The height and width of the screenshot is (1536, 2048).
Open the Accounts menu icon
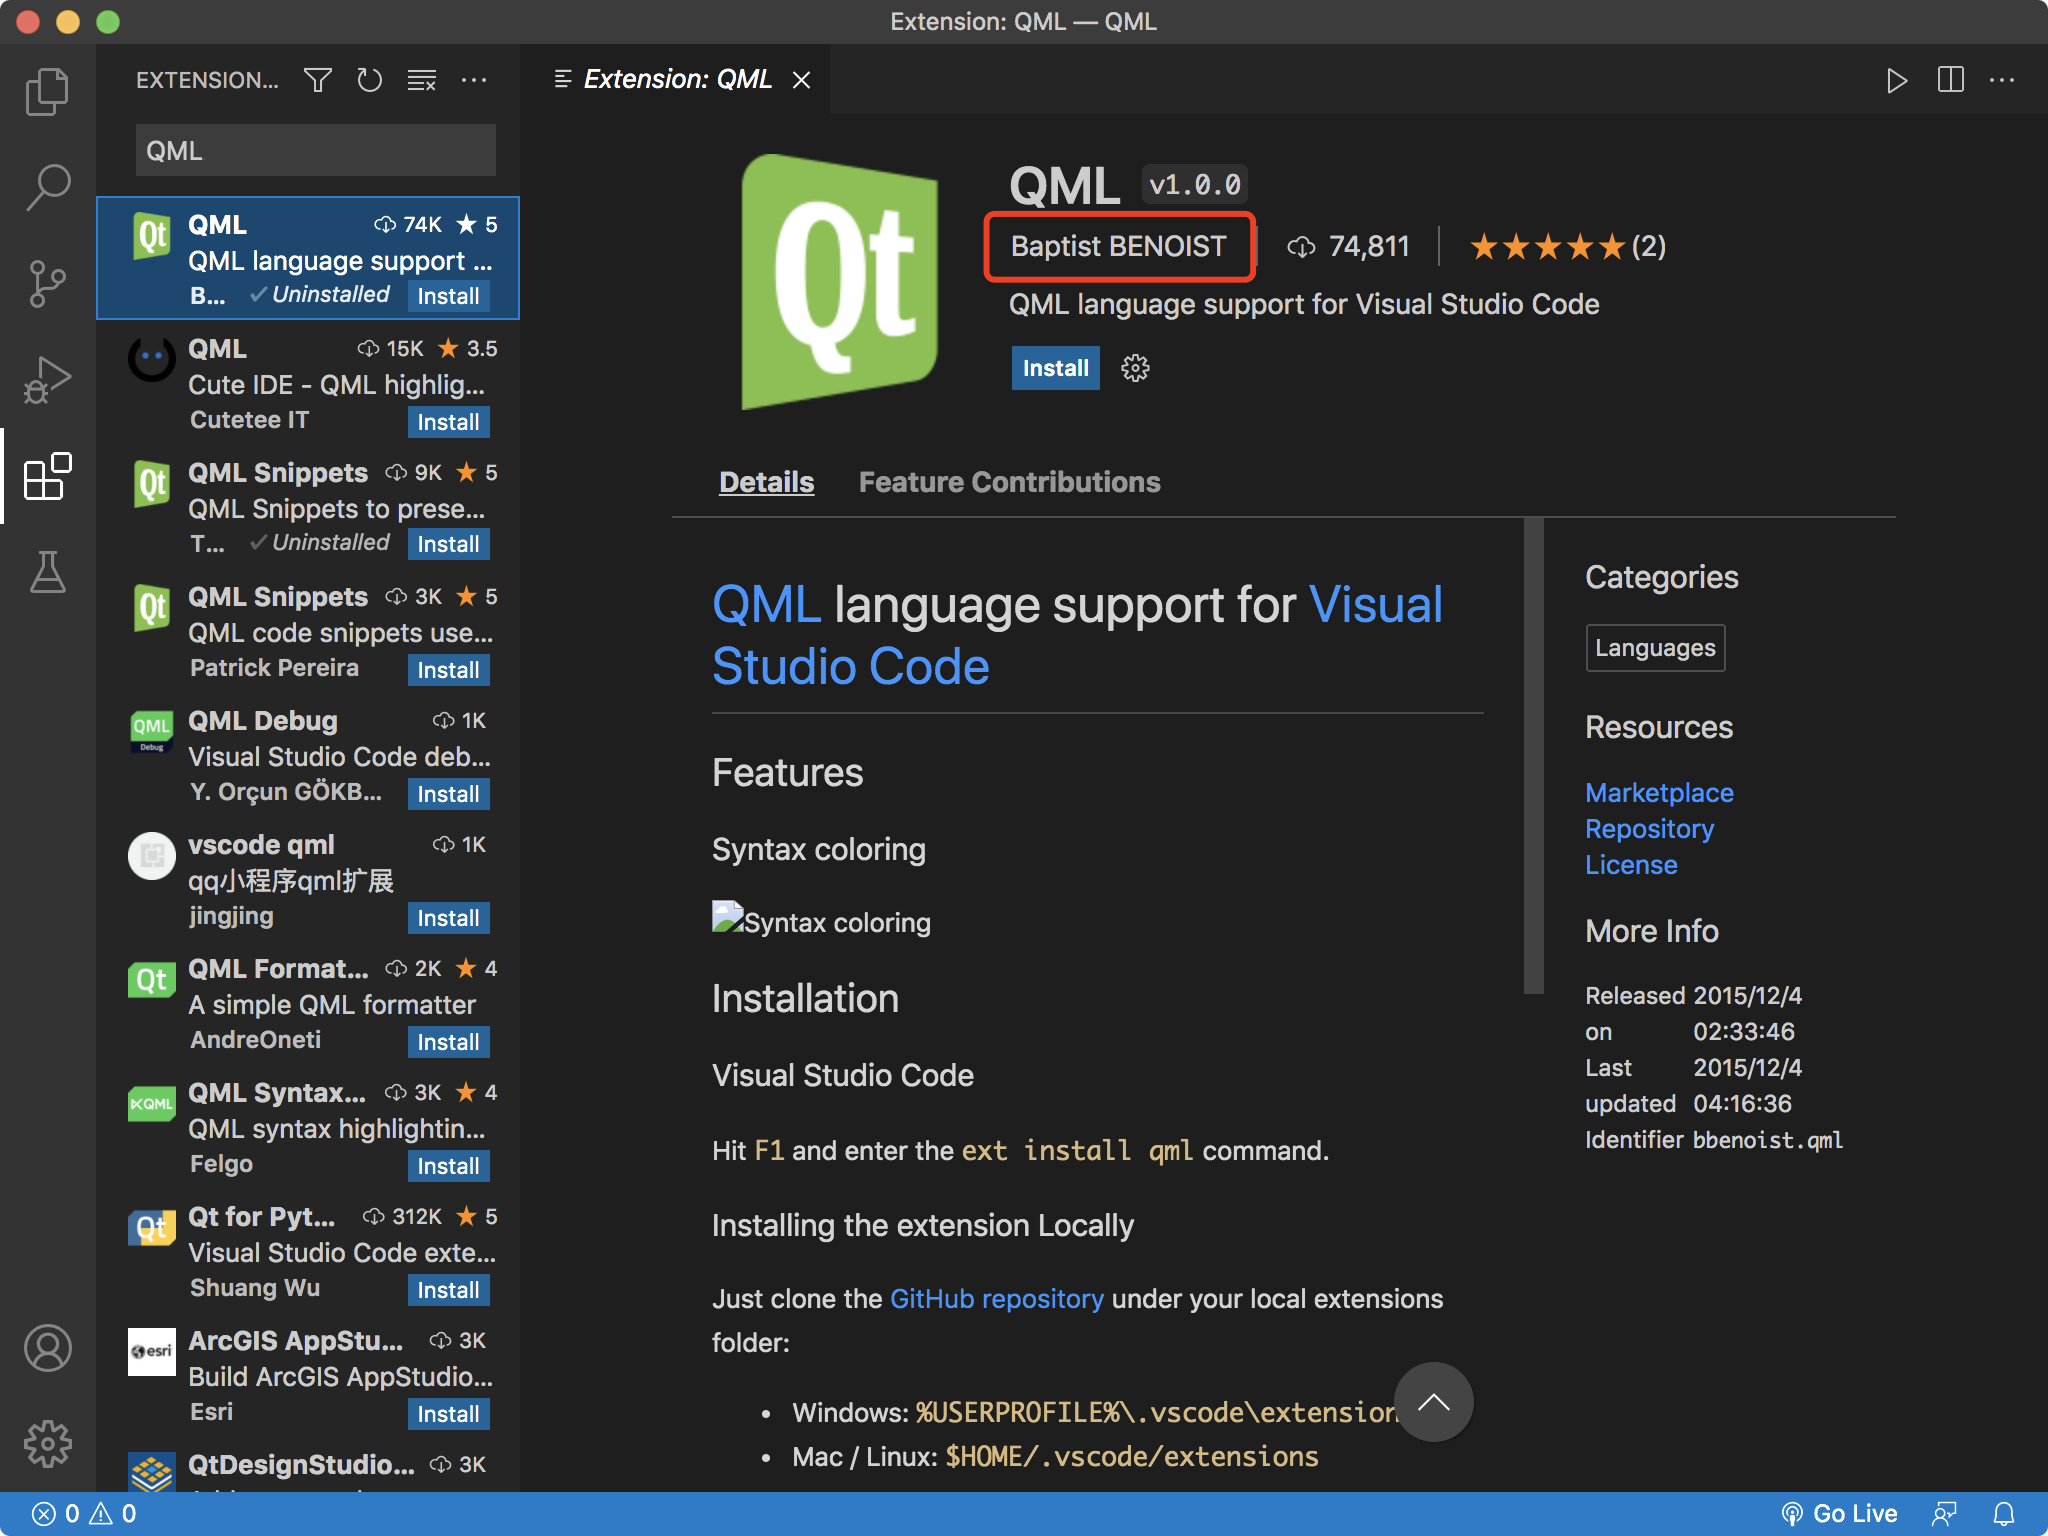pyautogui.click(x=47, y=1348)
